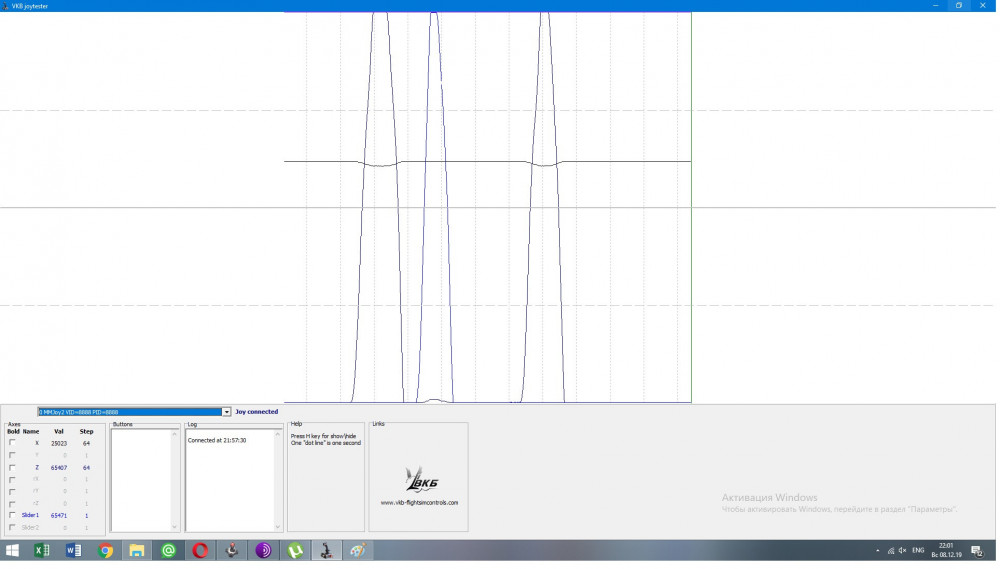
Task: Tick the Bold checkbox for Slider2
Action: (12, 528)
